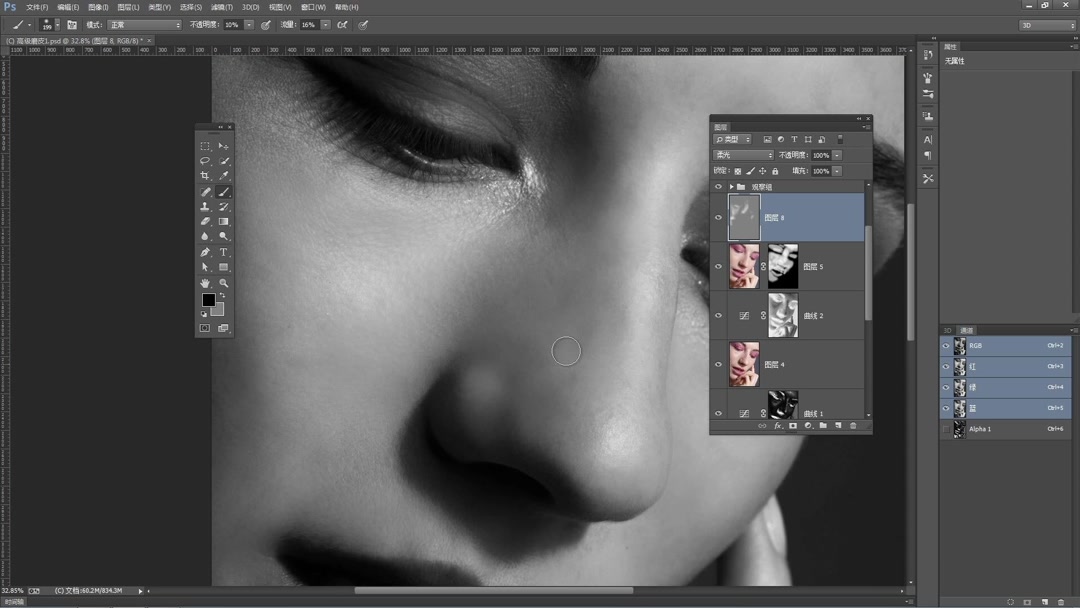The image size is (1080, 608).
Task: Click the delete layer trash button
Action: click(853, 425)
